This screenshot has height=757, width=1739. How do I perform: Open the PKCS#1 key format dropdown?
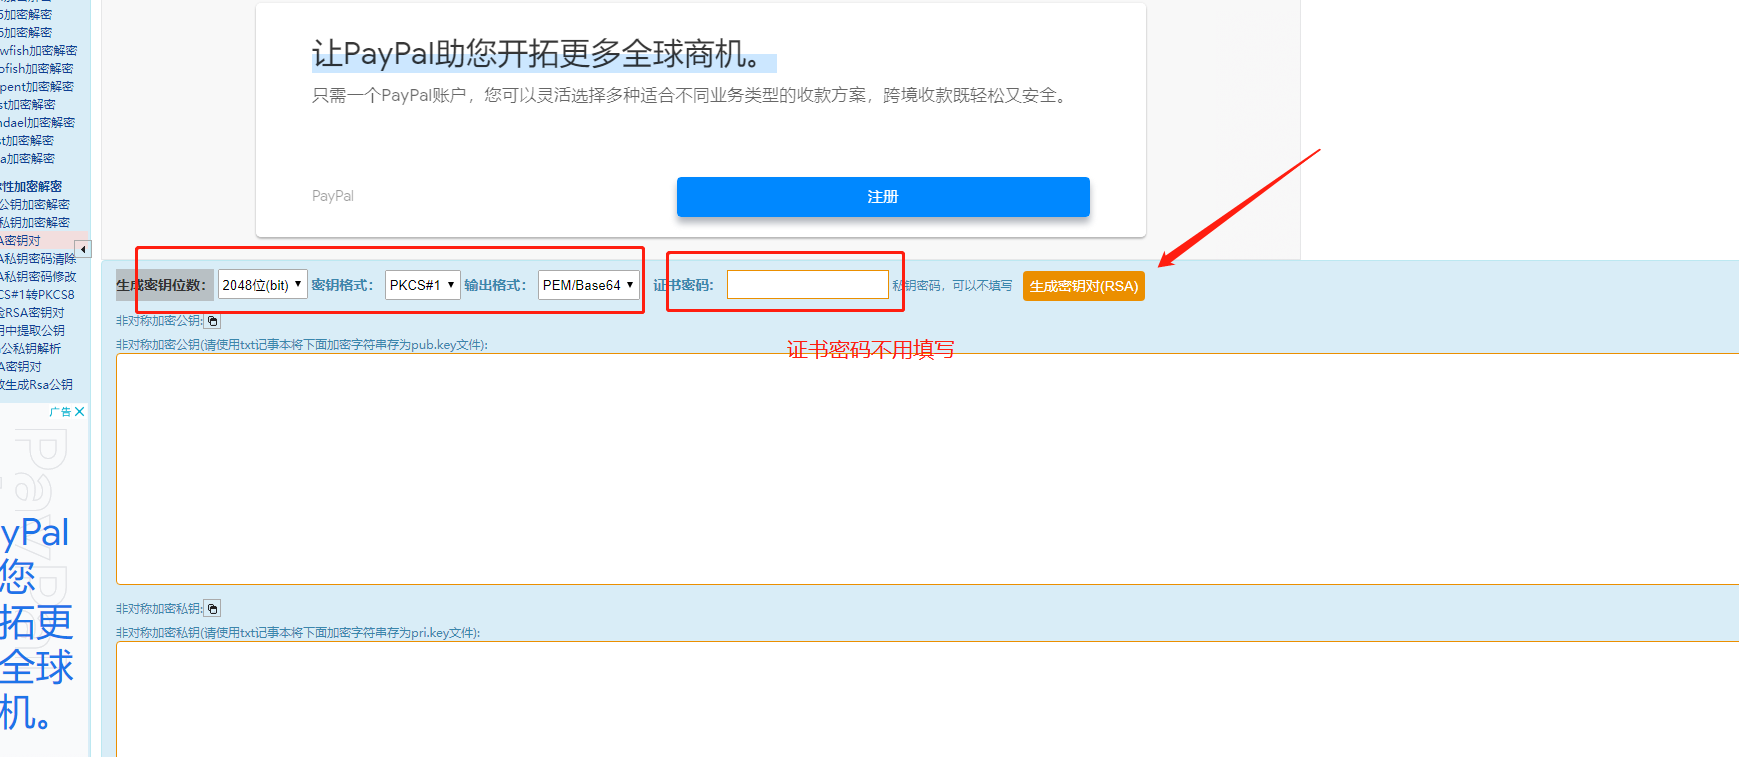pyautogui.click(x=422, y=285)
